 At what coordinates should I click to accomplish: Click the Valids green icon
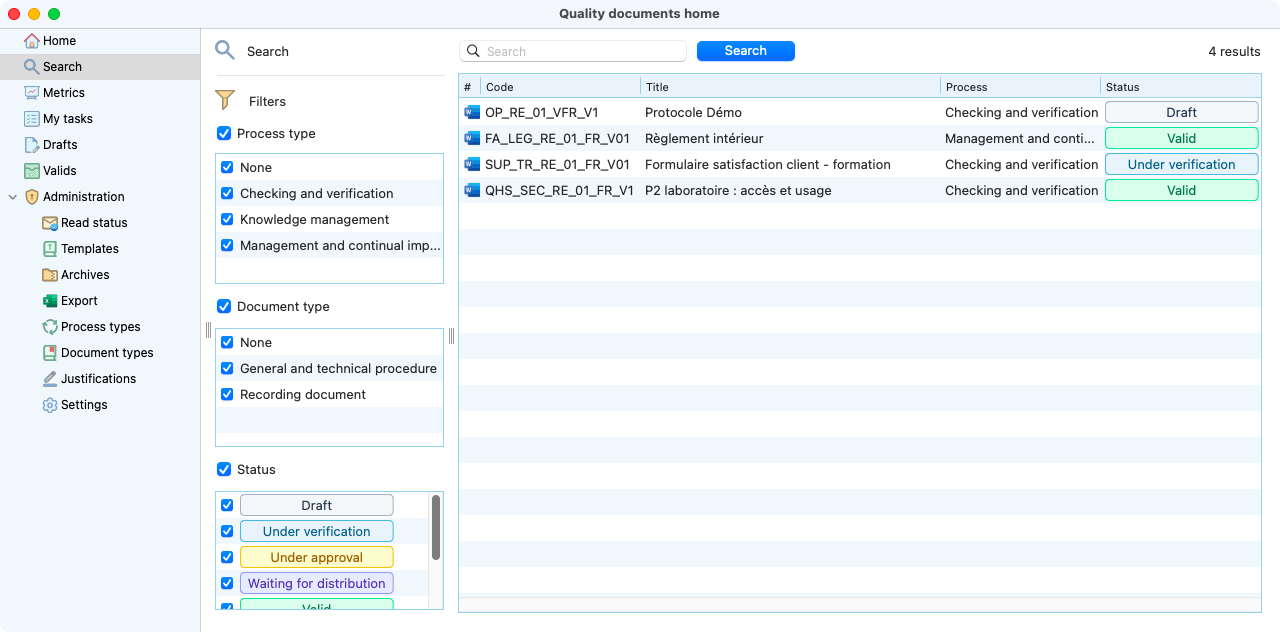point(32,171)
